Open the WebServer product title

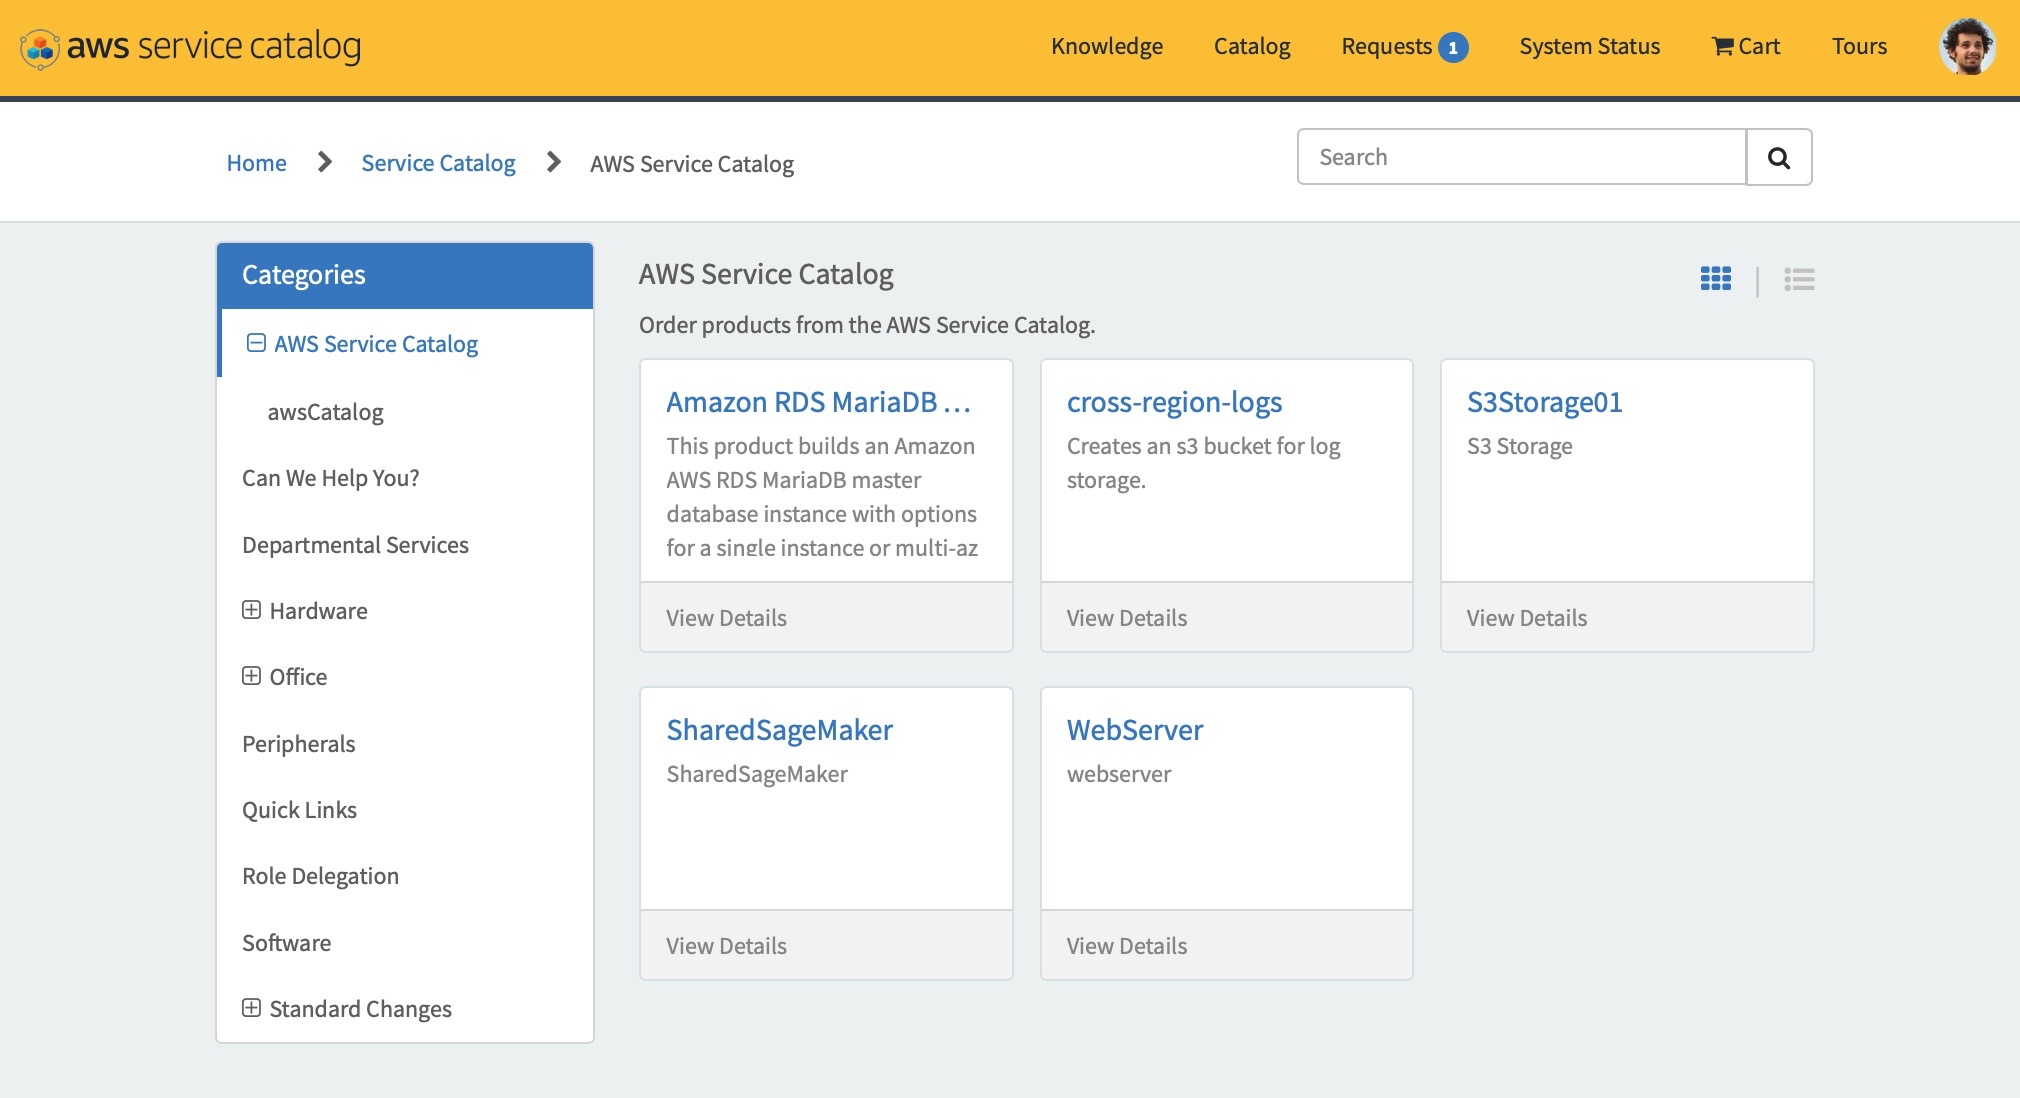[x=1135, y=730]
